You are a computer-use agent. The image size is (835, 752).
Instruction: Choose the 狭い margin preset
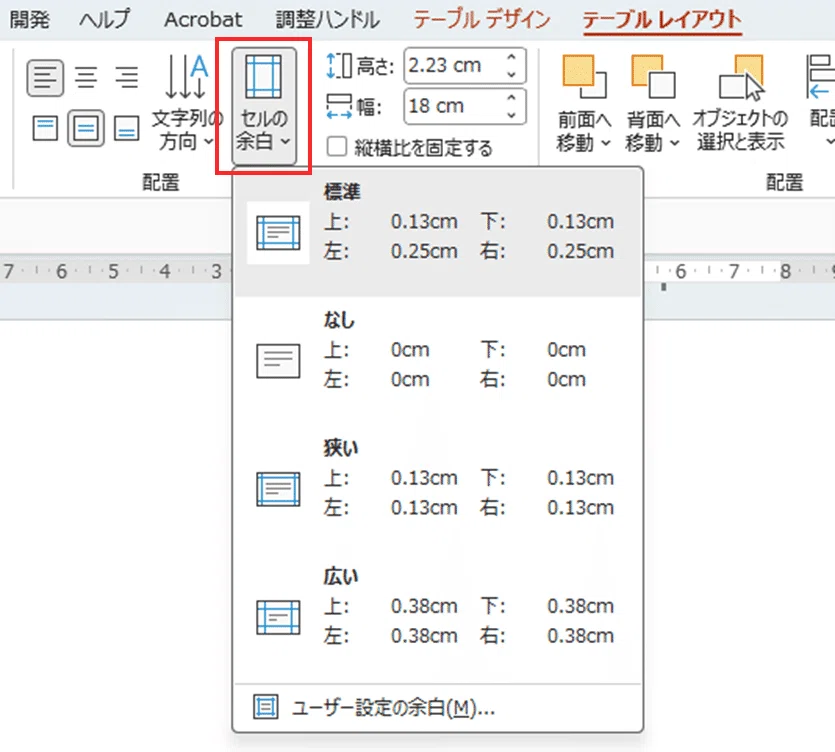[438, 489]
